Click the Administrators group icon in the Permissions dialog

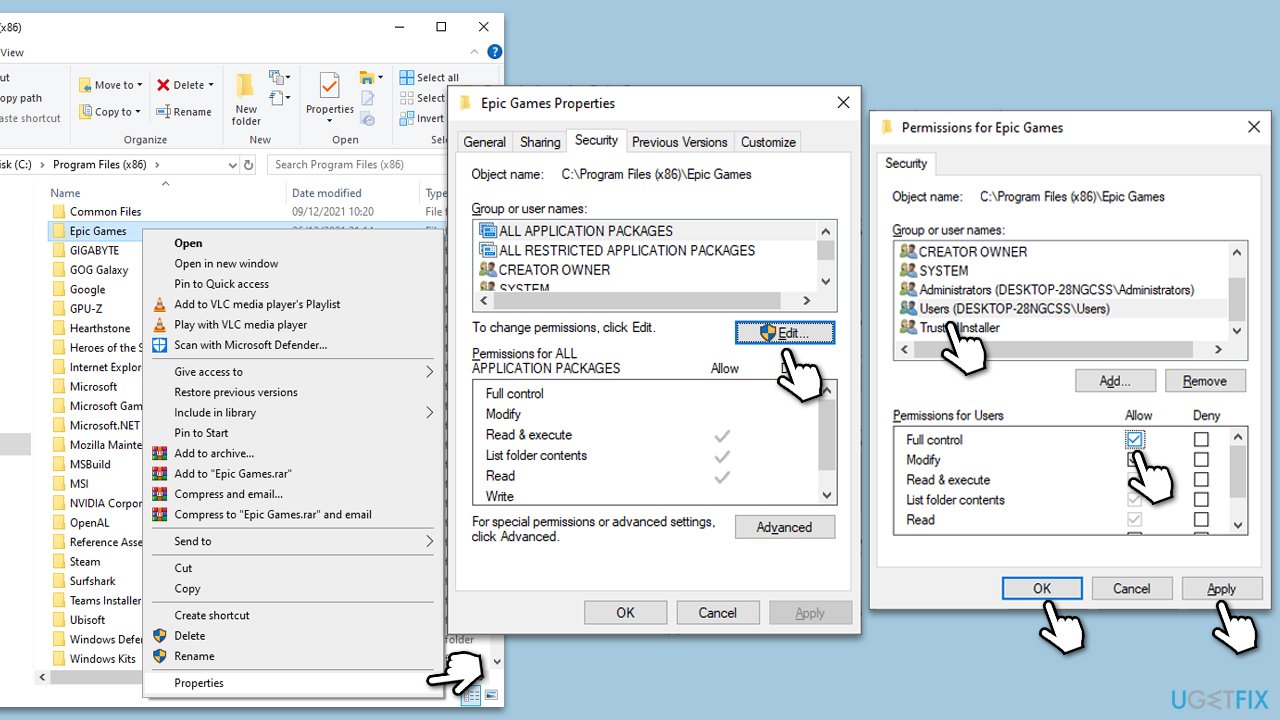908,289
